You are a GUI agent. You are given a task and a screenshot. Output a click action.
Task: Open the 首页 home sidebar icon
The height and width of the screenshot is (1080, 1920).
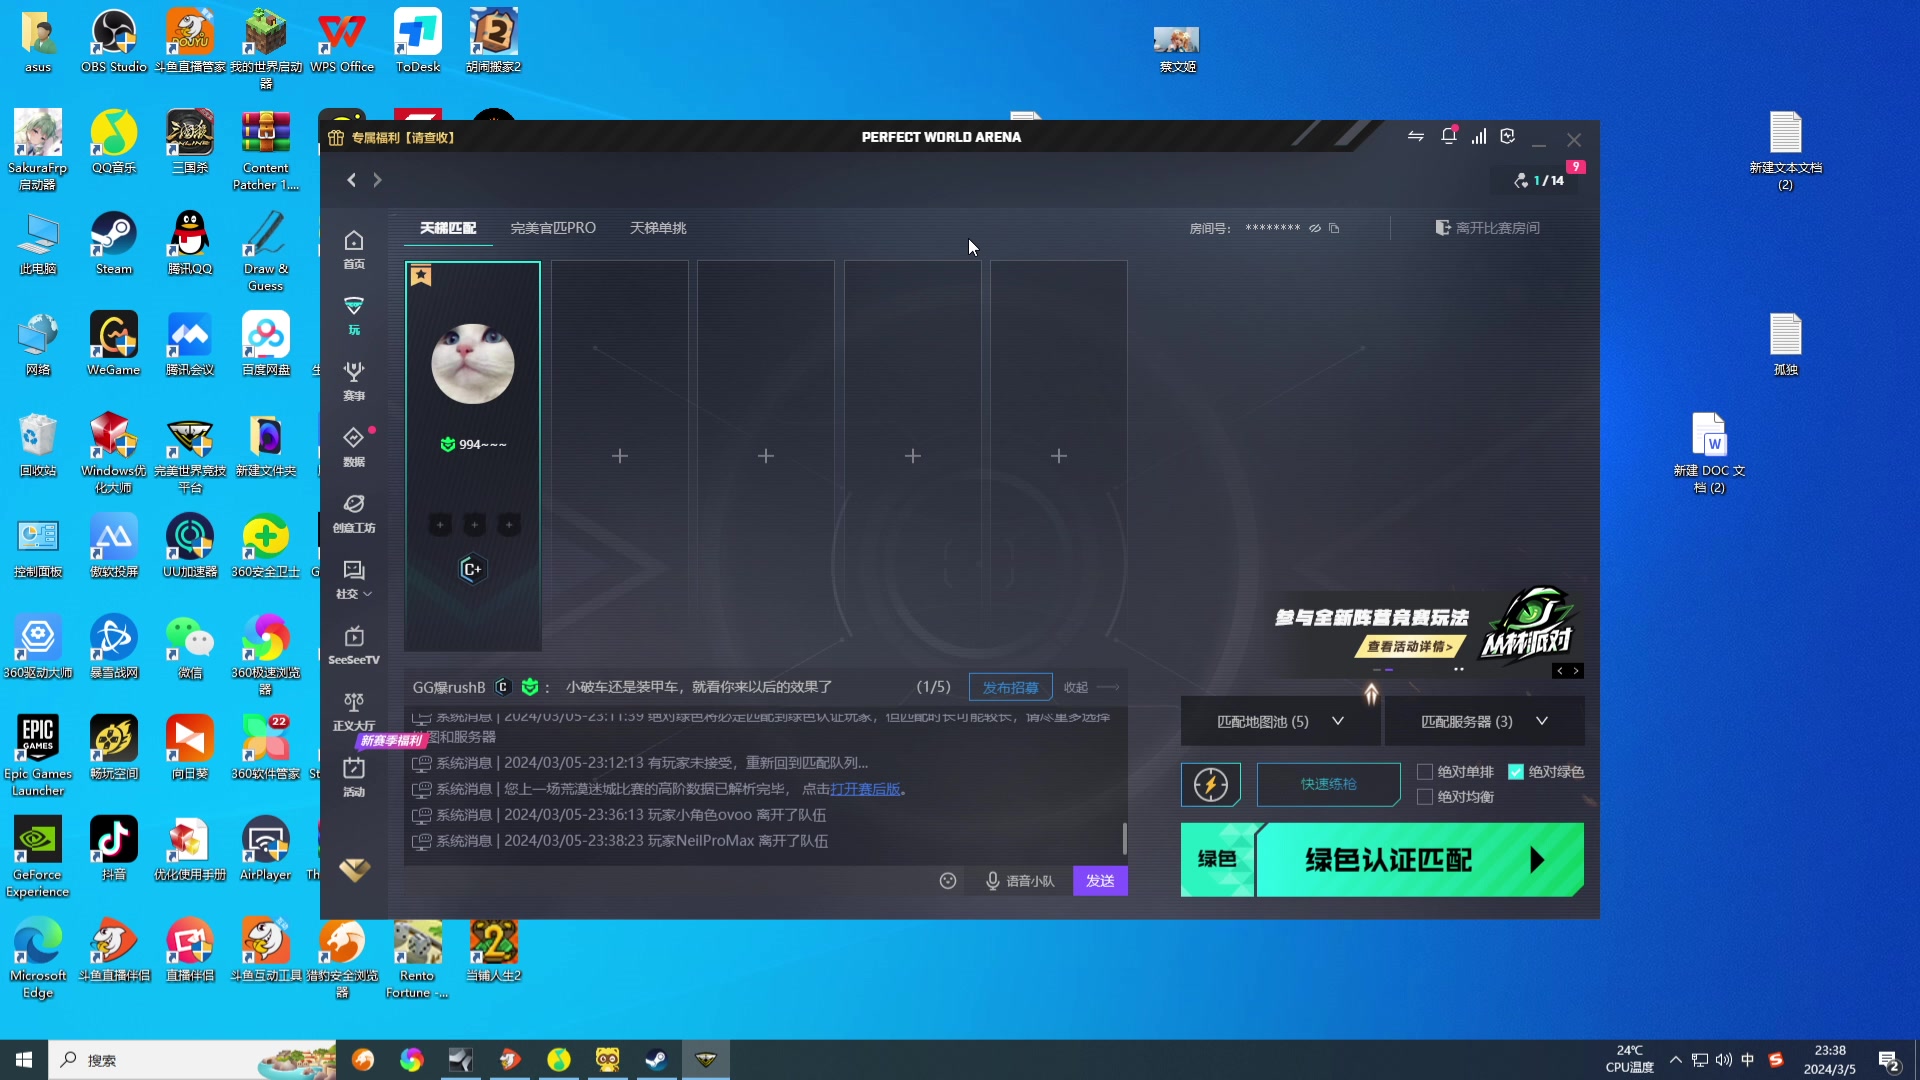click(x=354, y=248)
